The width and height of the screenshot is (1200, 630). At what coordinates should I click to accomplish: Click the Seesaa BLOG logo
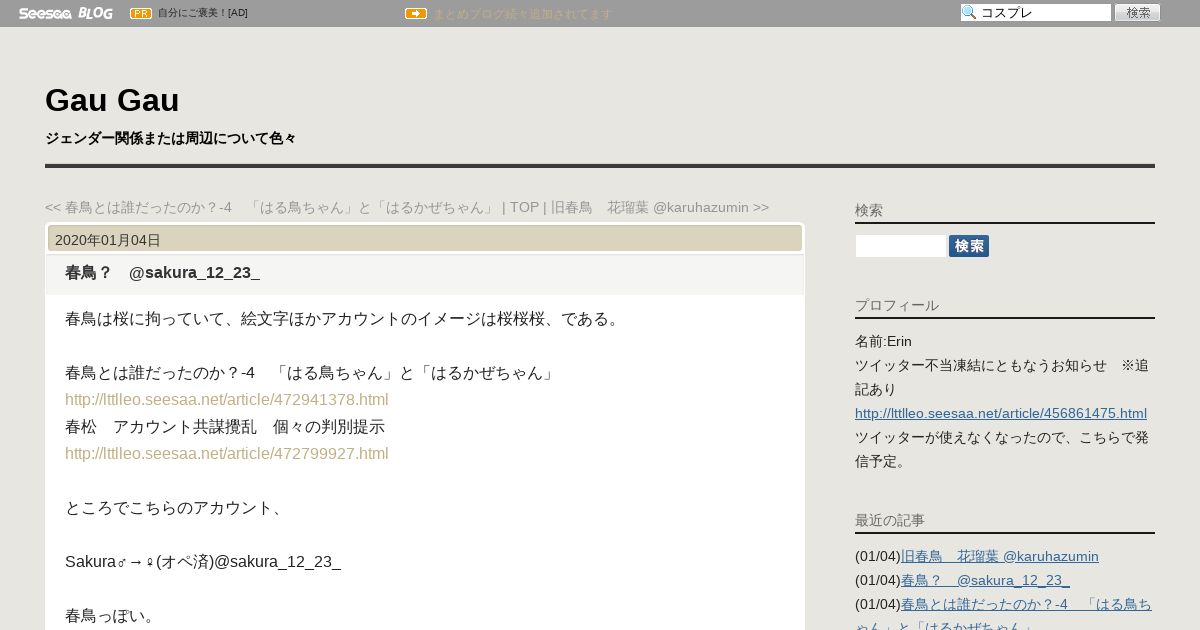[65, 13]
